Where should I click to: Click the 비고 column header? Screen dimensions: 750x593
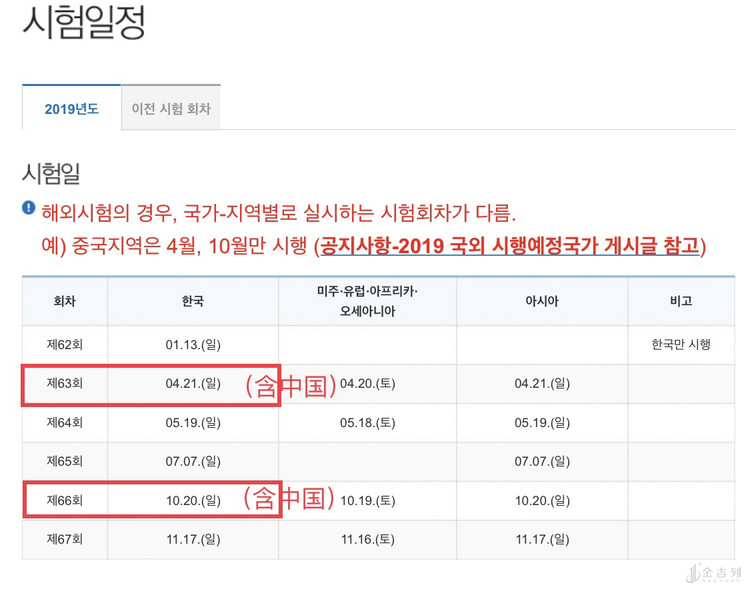(x=680, y=301)
